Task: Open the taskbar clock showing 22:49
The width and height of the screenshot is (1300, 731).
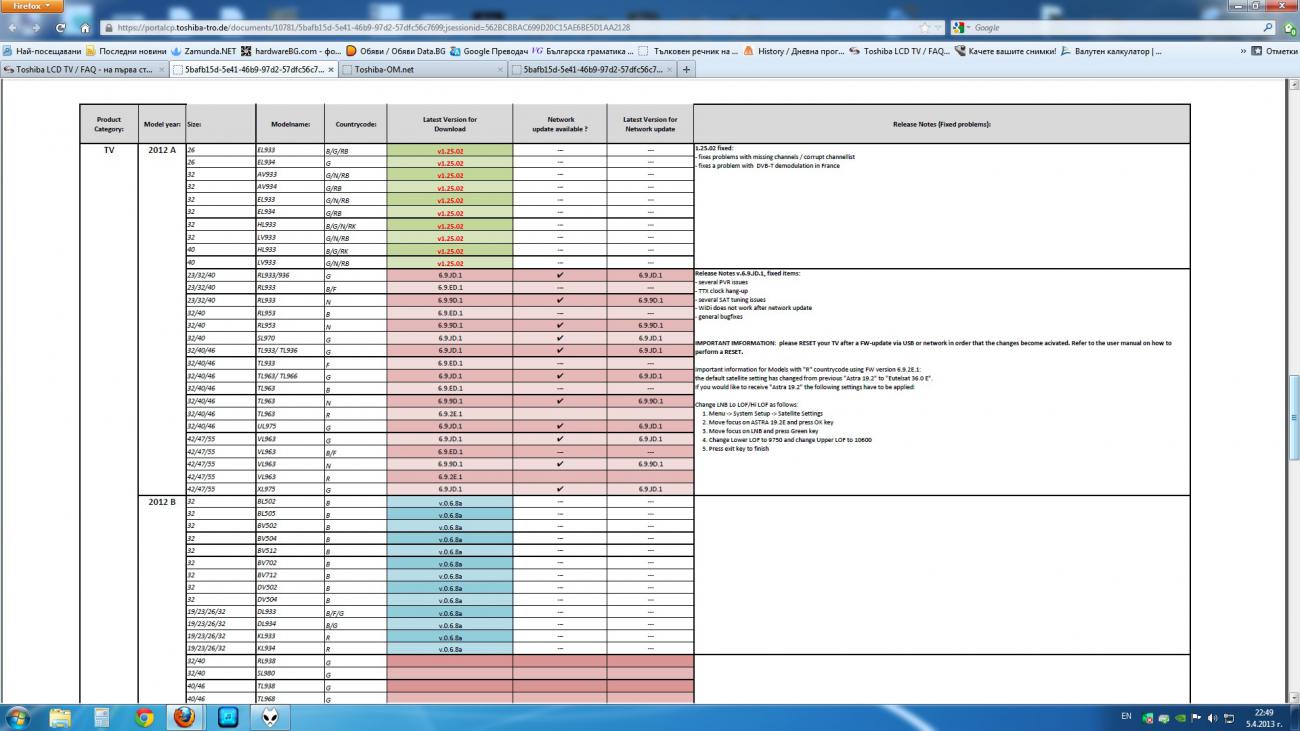Action: 1266,717
